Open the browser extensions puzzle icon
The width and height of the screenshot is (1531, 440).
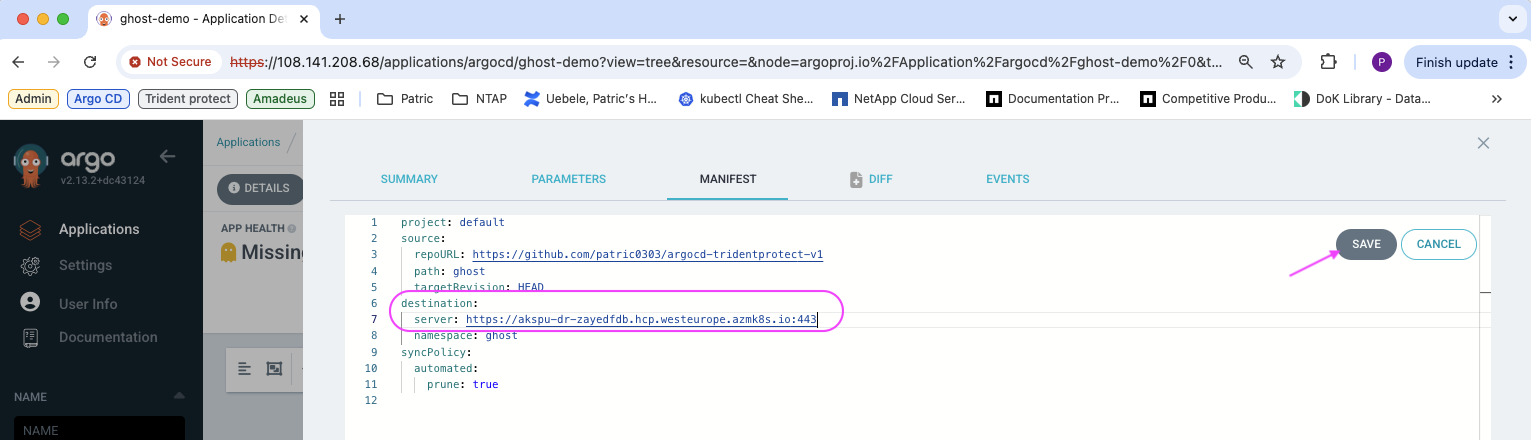pyautogui.click(x=1328, y=62)
